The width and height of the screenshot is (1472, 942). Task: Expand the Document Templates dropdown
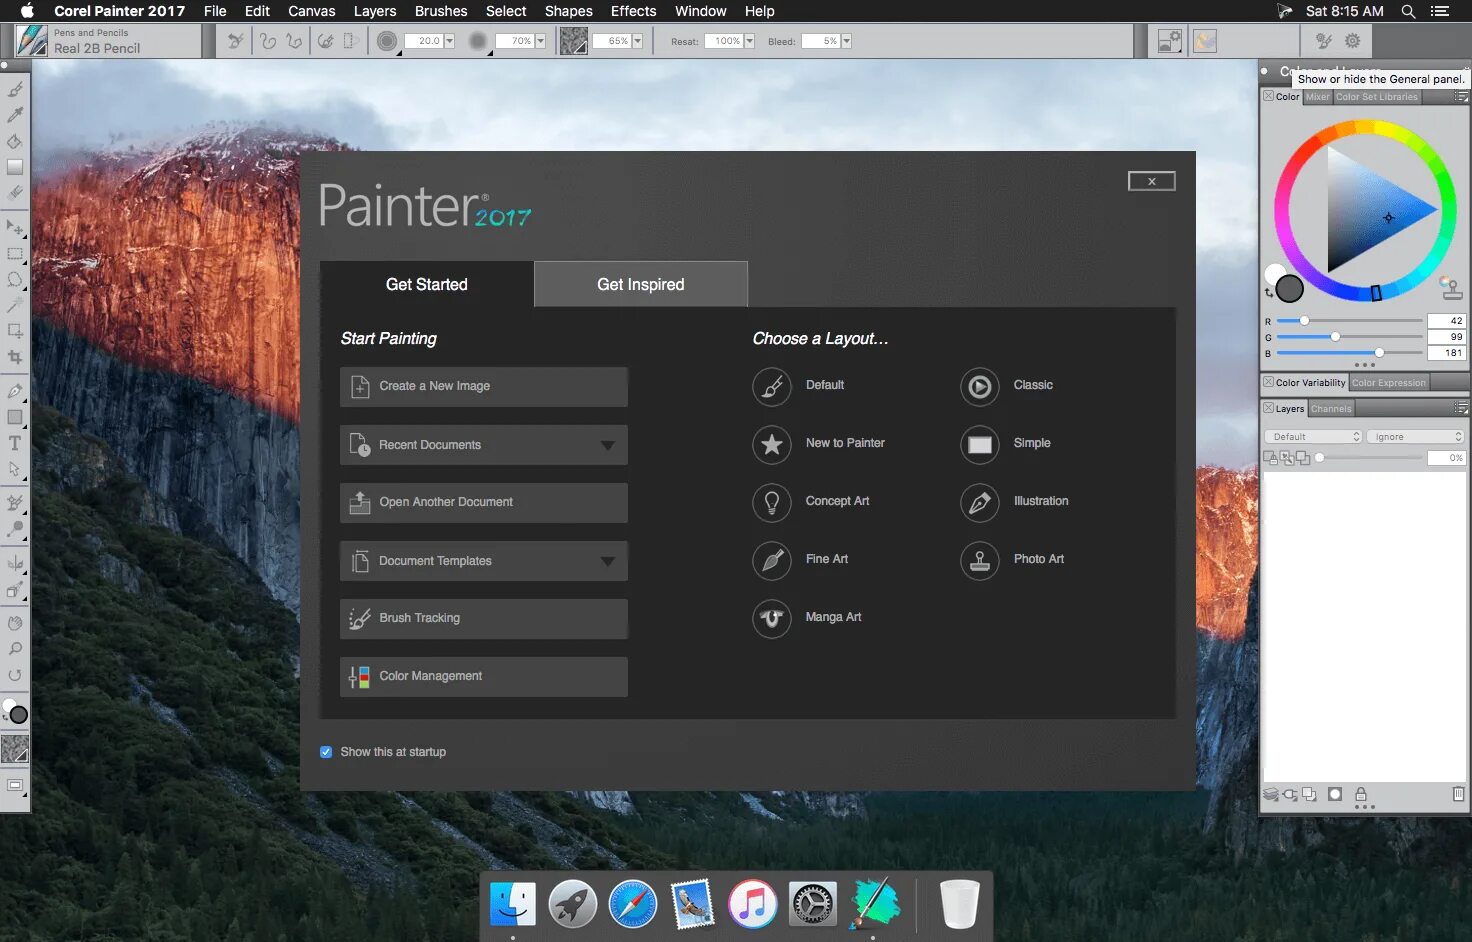607,561
